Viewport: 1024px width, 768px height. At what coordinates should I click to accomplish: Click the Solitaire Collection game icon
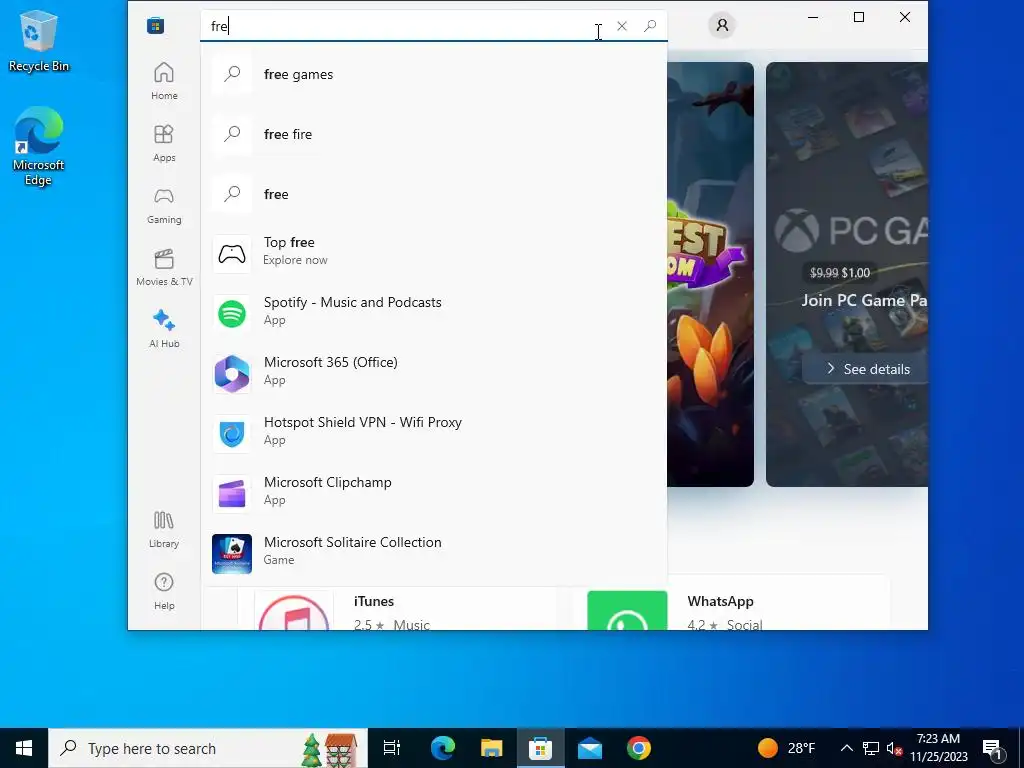(232, 554)
